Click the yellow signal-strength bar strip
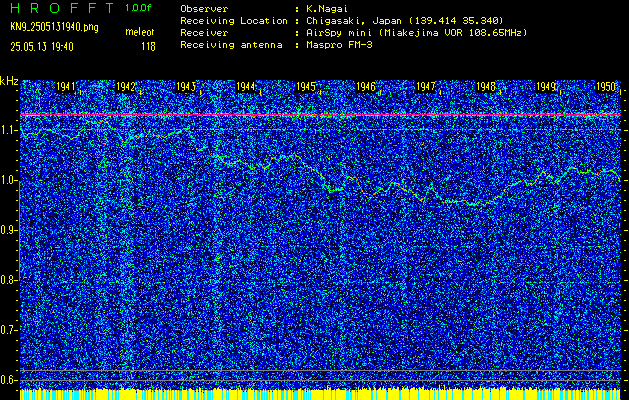Viewport: 629px width, 400px height. 321,394
